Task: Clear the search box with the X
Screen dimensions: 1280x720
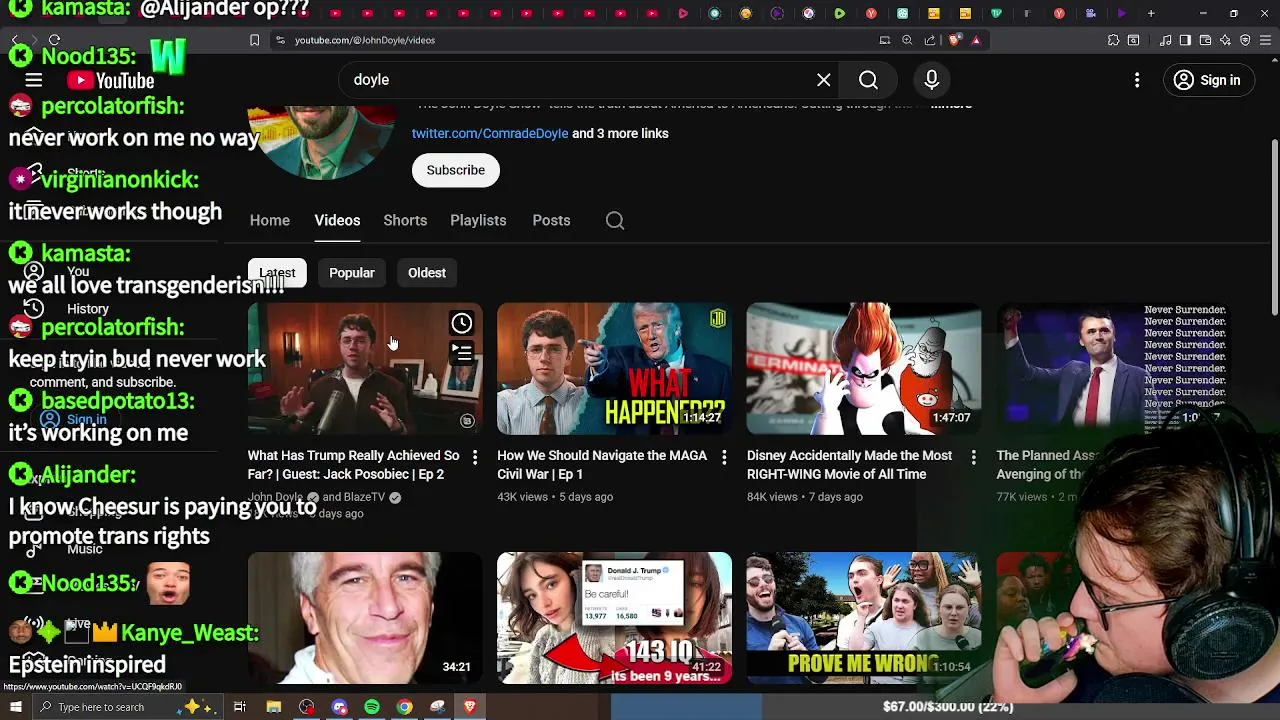Action: (x=823, y=80)
